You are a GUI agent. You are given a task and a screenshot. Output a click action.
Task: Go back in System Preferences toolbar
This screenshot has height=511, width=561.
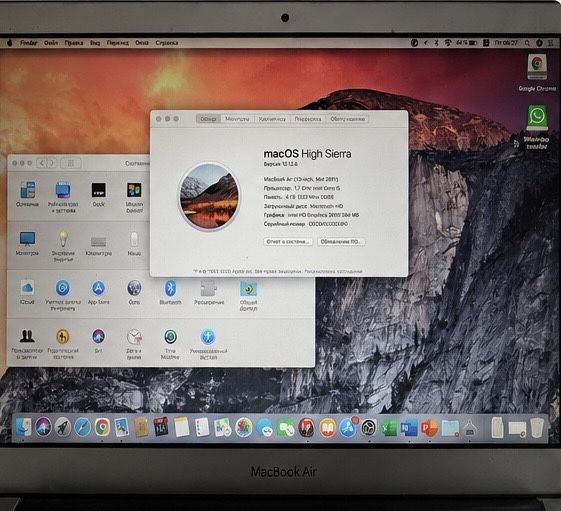tap(42, 163)
